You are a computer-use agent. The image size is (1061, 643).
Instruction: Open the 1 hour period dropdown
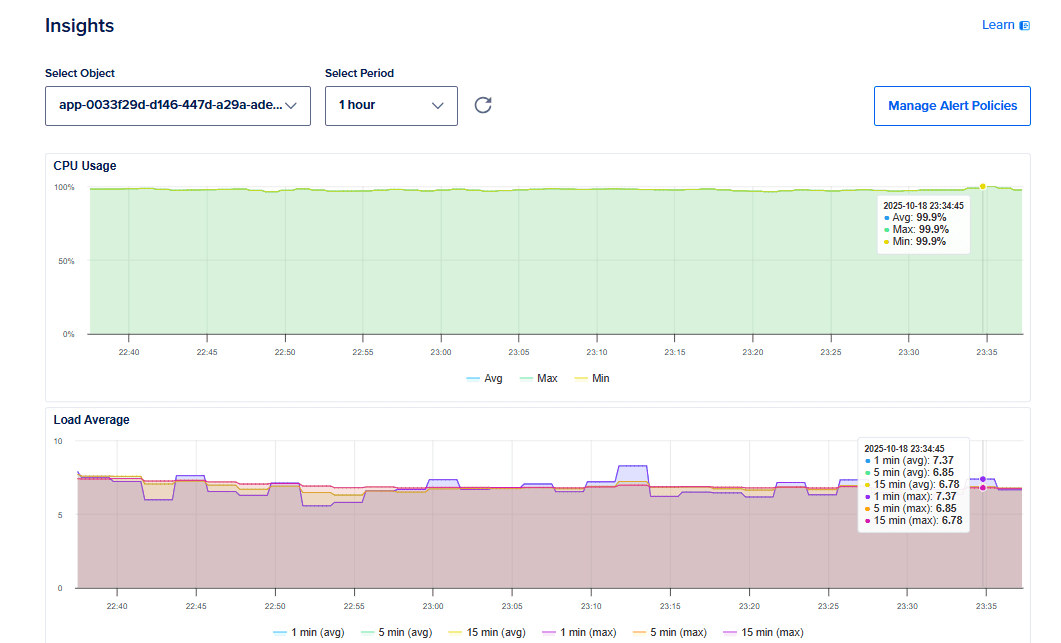click(x=391, y=106)
